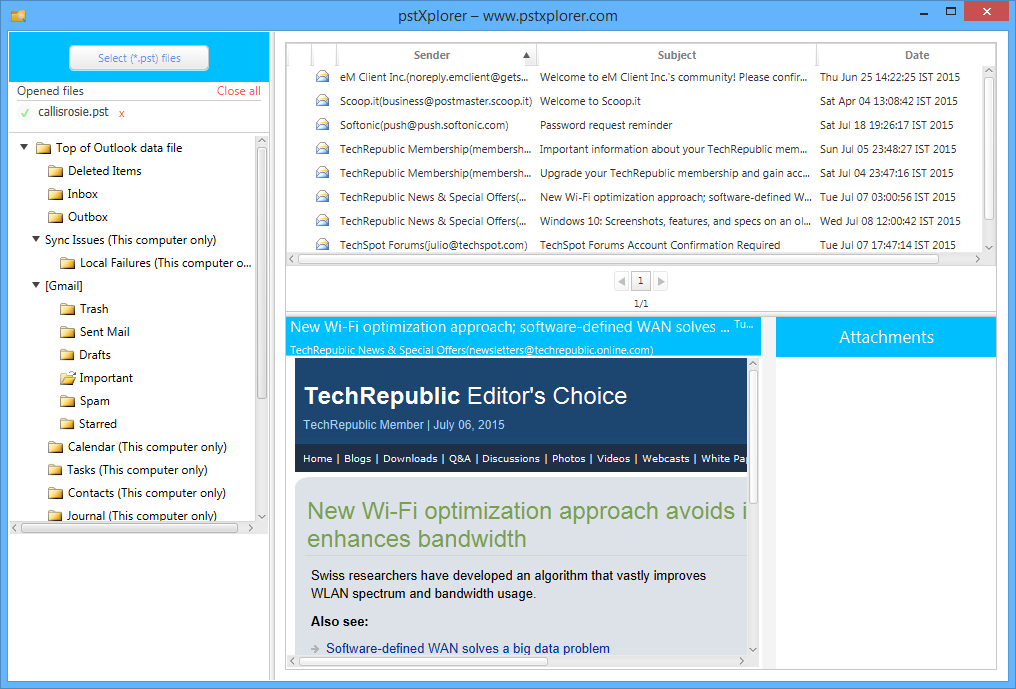The height and width of the screenshot is (689, 1016).
Task: Click the Drafts folder icon
Action: pos(67,355)
